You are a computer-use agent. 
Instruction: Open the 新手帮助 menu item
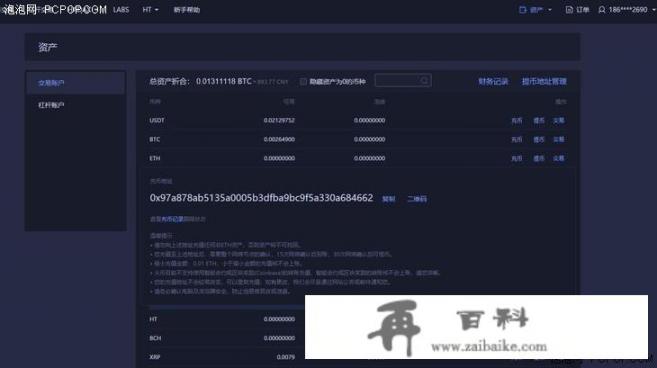pos(187,10)
